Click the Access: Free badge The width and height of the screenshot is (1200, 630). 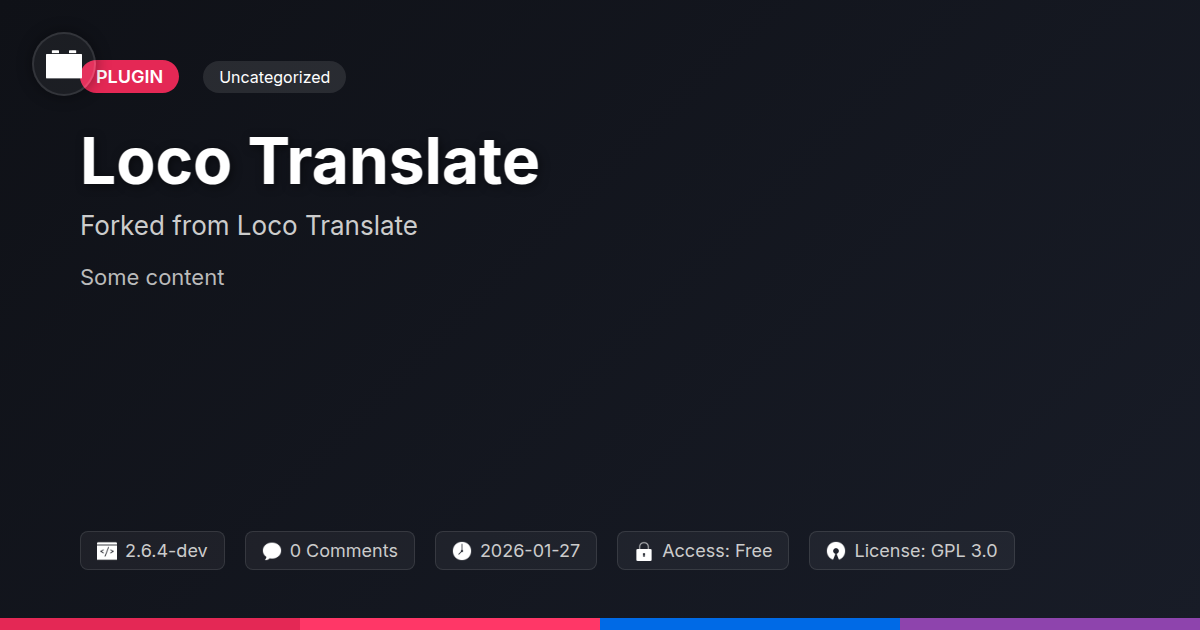703,551
